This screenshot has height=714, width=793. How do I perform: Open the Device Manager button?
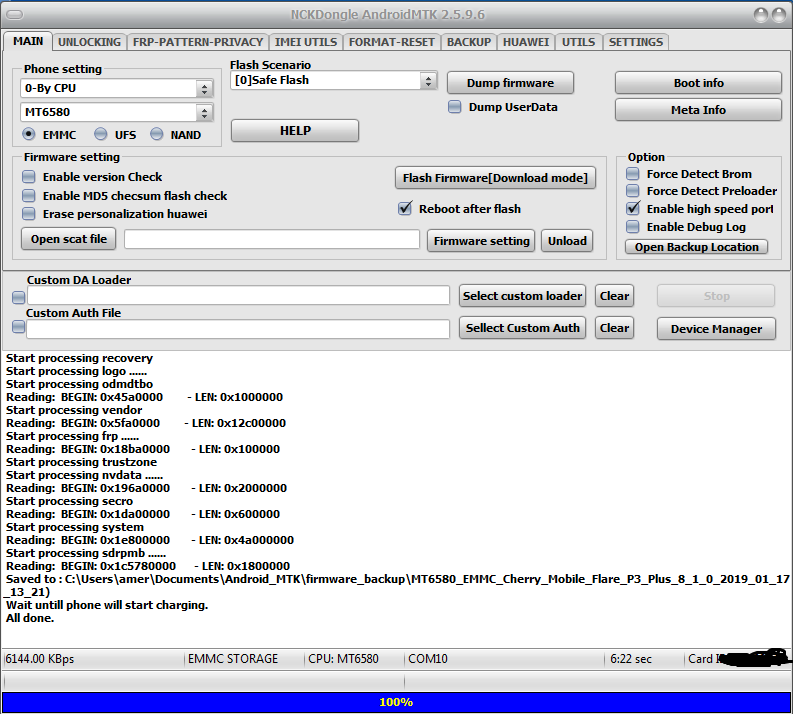point(716,329)
